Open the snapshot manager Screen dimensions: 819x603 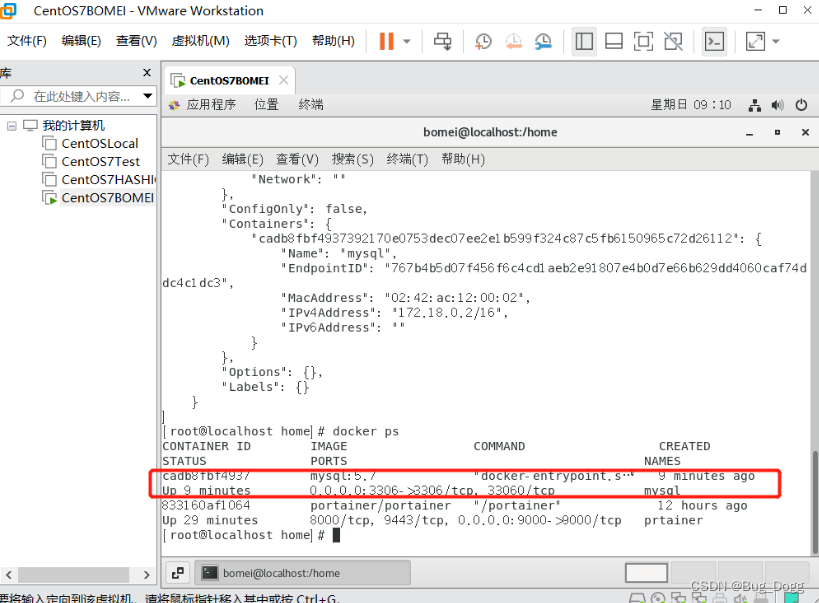pos(543,41)
